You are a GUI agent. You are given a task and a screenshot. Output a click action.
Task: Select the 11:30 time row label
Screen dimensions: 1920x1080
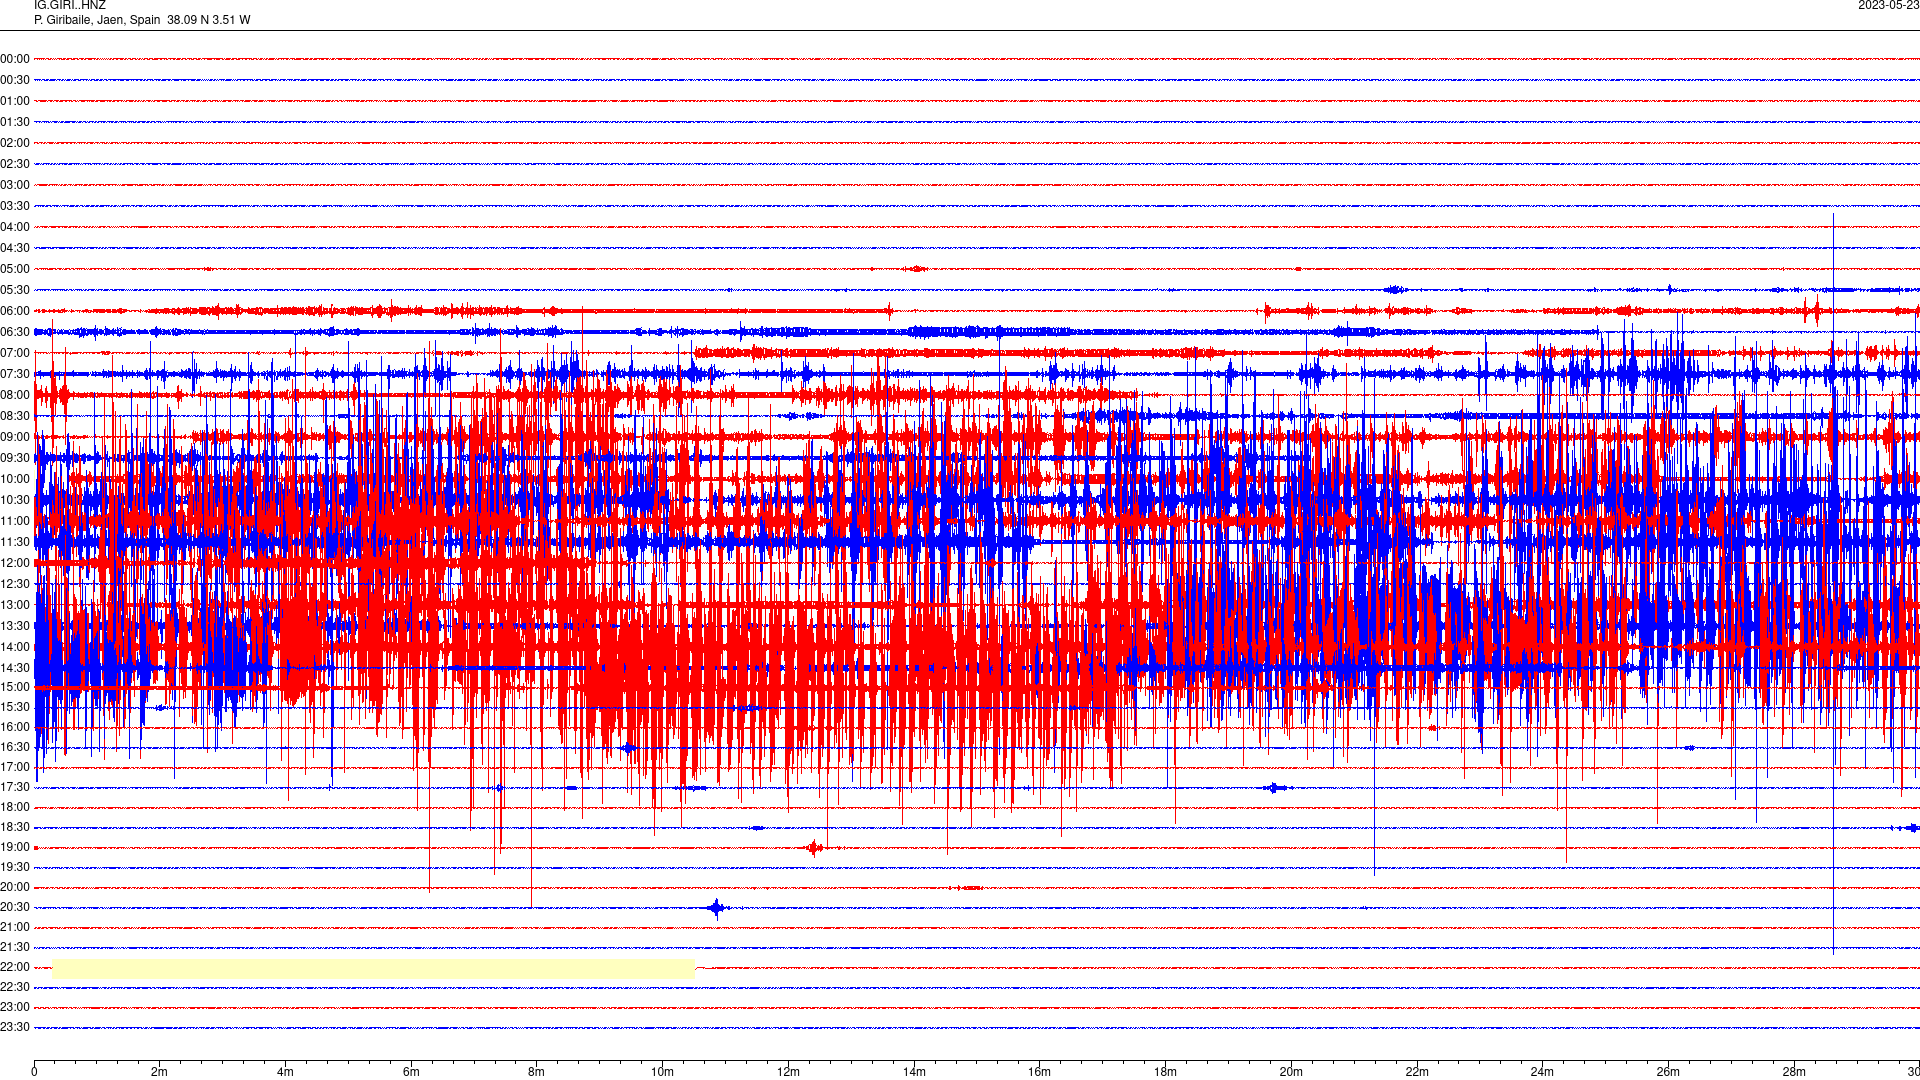point(15,542)
